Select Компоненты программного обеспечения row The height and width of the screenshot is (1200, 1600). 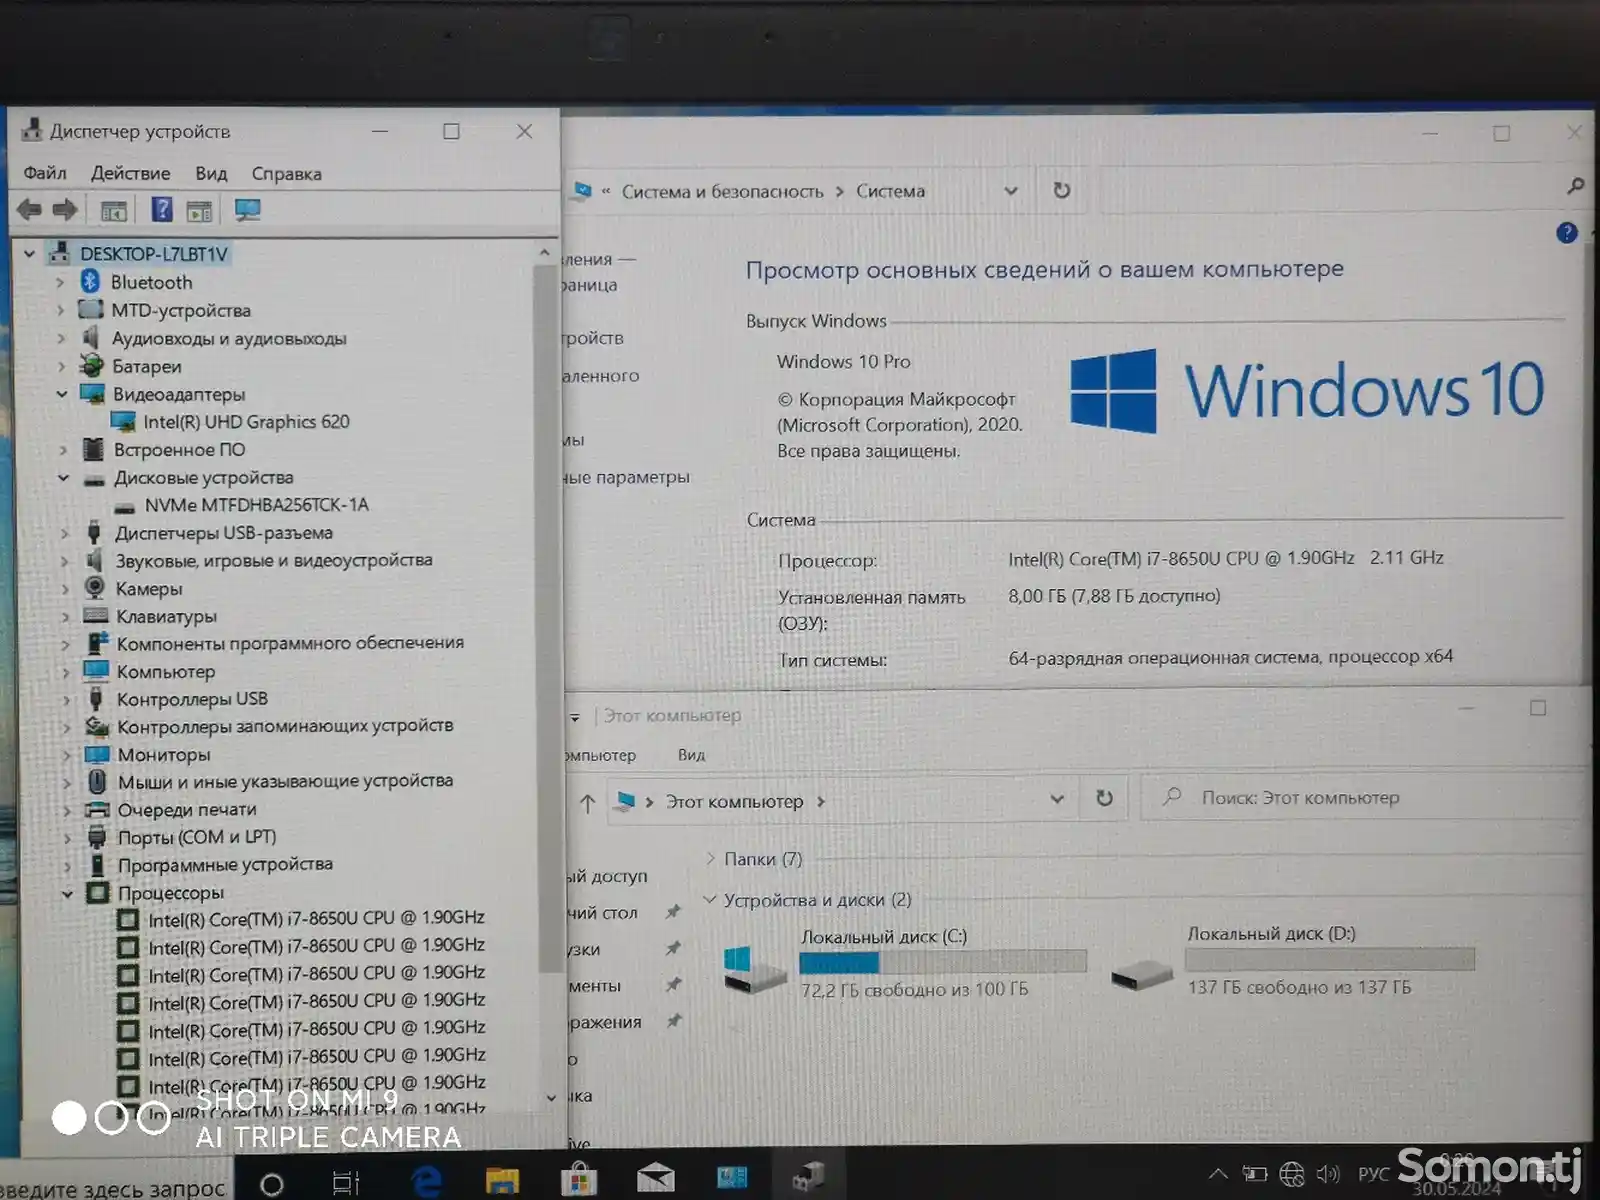click(290, 643)
